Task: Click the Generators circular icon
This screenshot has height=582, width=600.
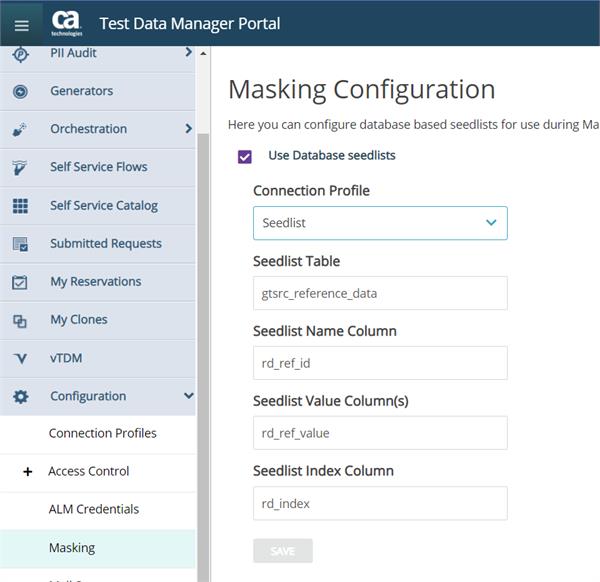Action: click(x=20, y=91)
